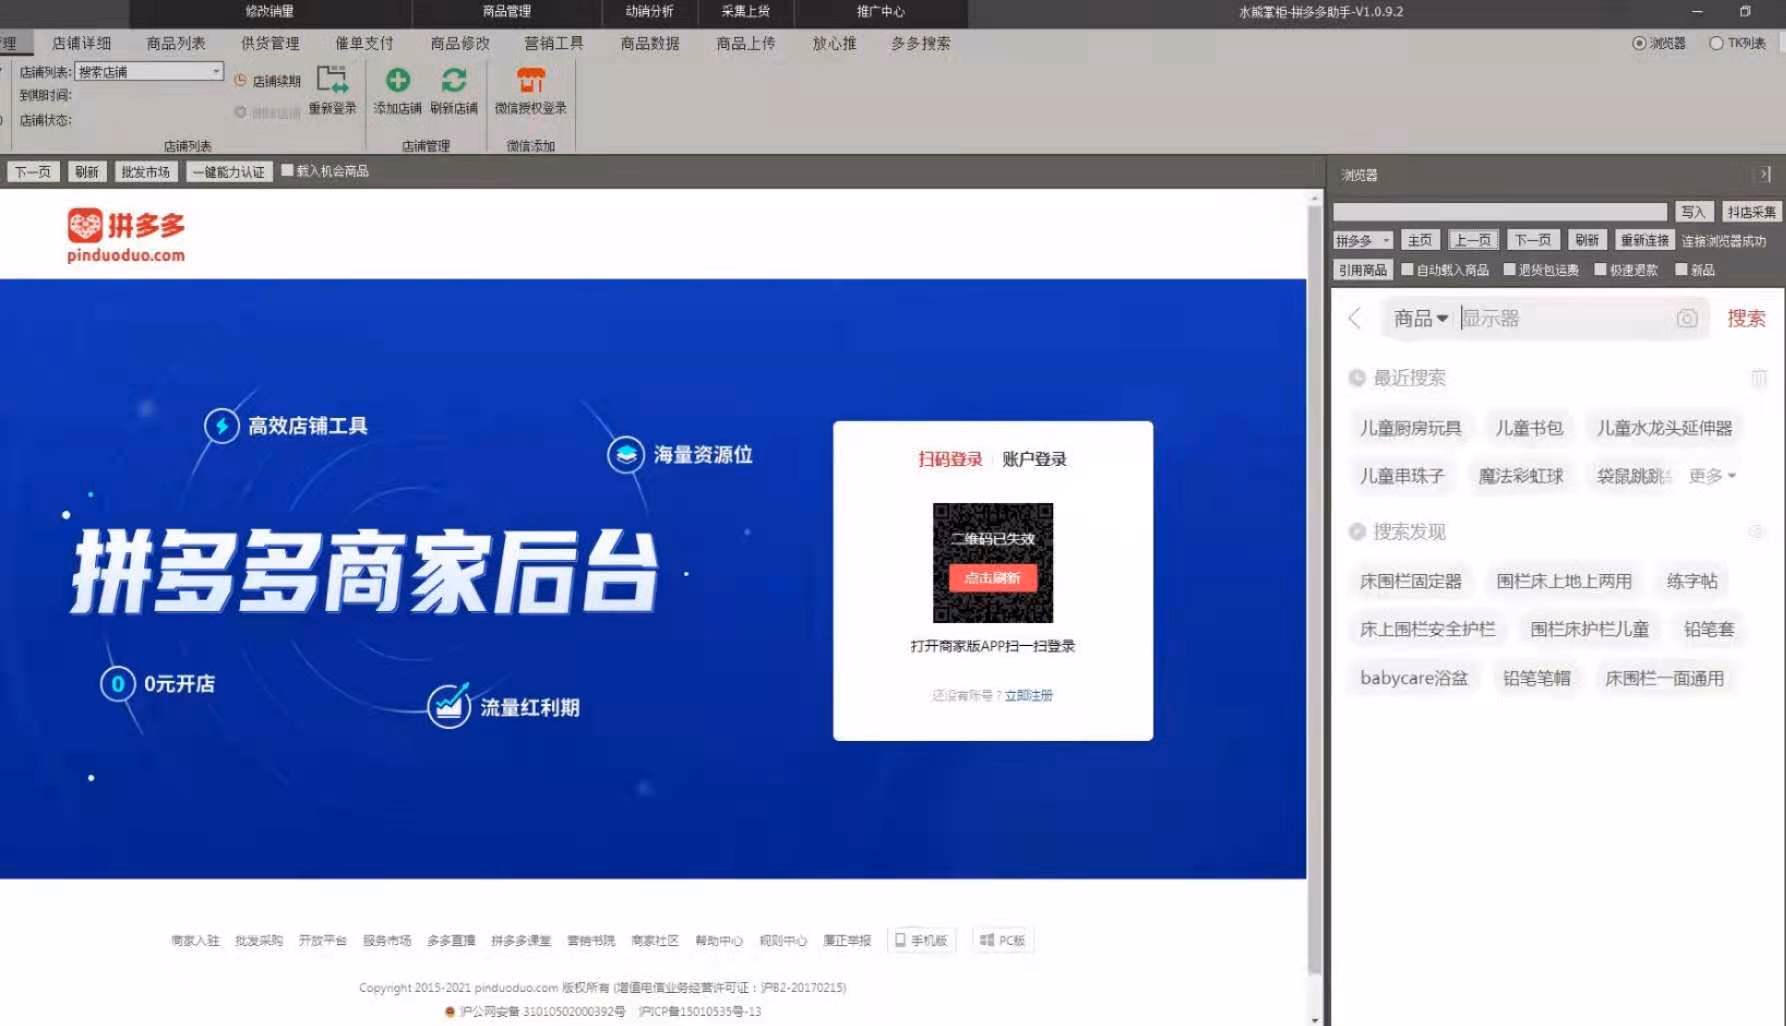Viewport: 1786px width, 1026px height.
Task: Click the back arrow in search panel
Action: tap(1355, 319)
